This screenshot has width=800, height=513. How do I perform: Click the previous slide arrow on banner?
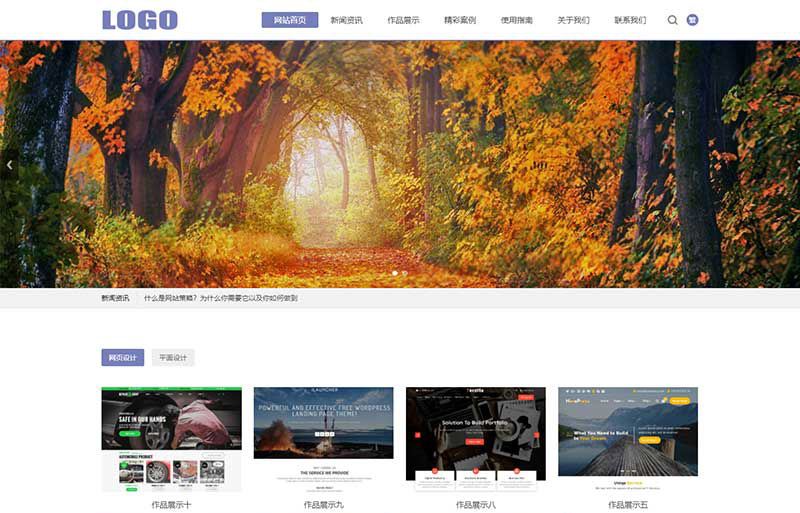tap(9, 165)
